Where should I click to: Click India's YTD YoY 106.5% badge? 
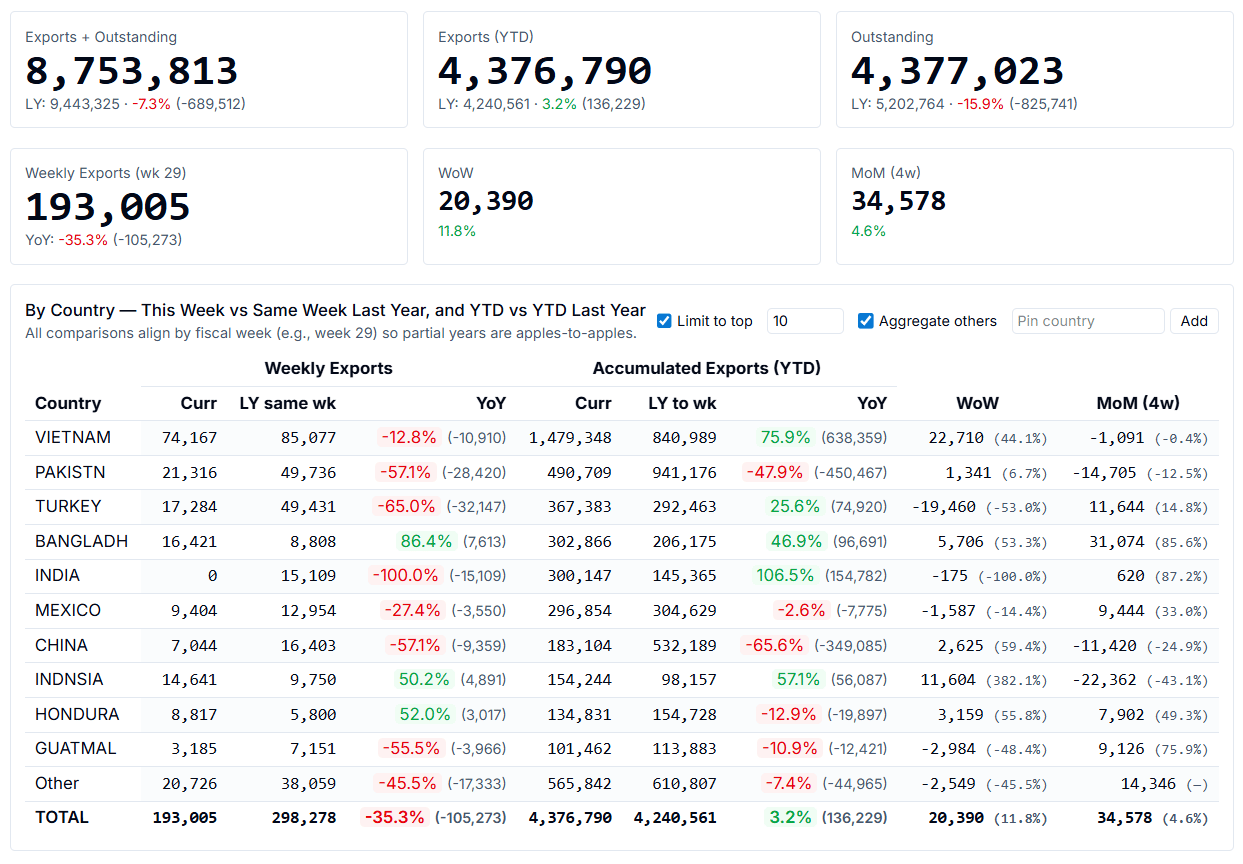click(x=787, y=575)
